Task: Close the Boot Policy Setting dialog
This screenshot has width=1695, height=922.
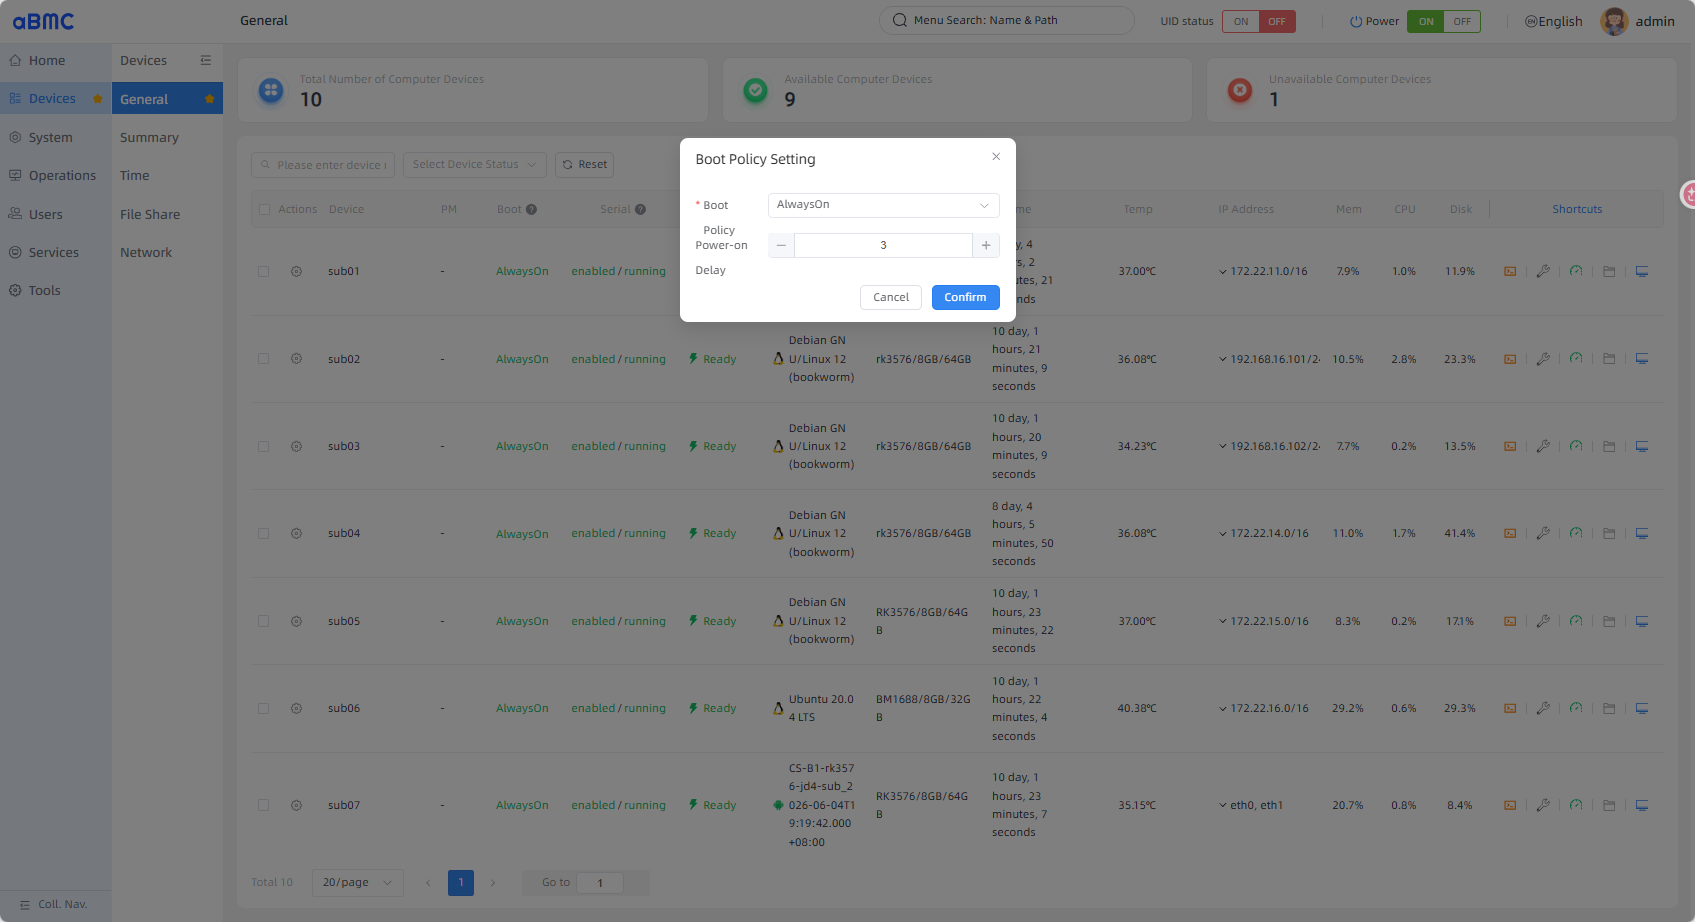Action: 996,157
